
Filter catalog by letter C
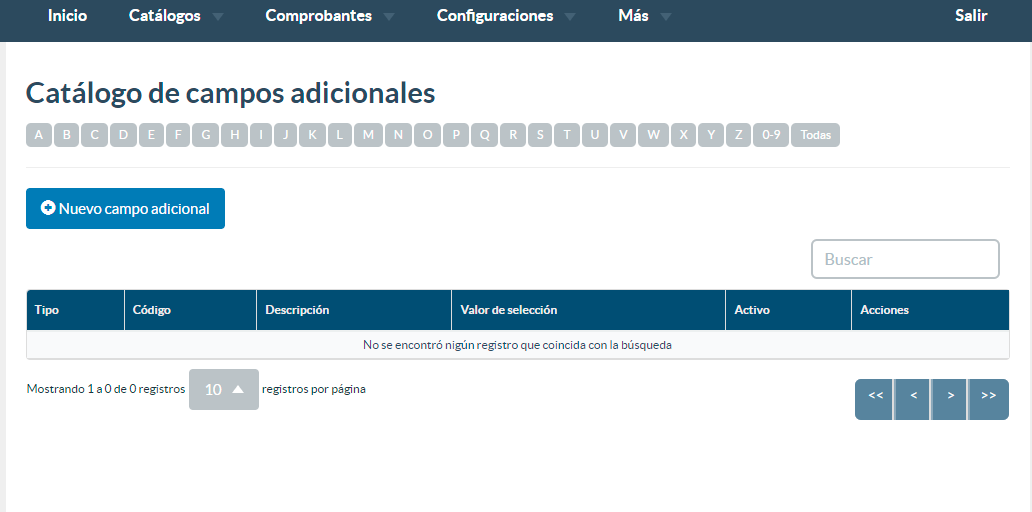[94, 135]
